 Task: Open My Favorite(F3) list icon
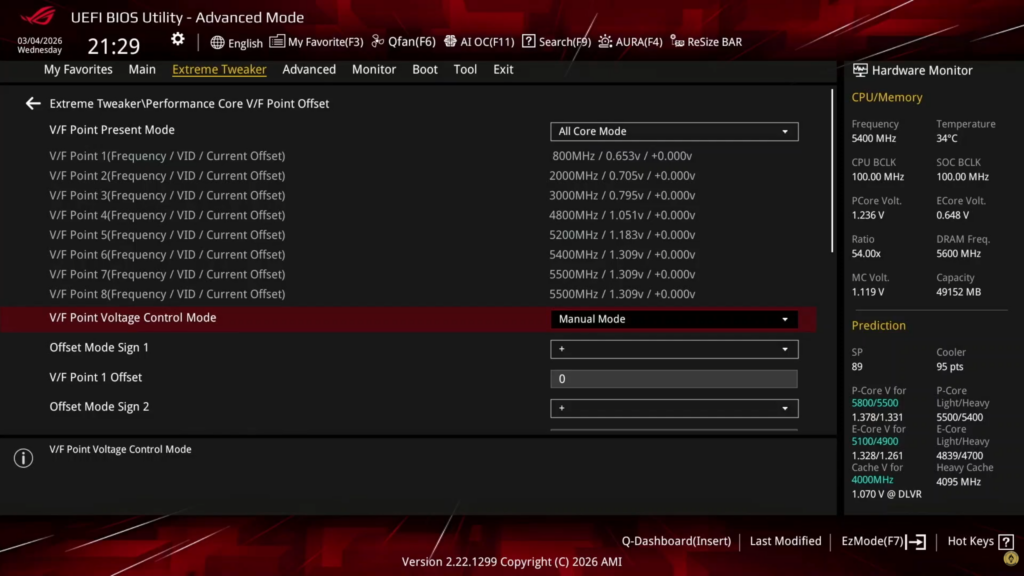pos(277,42)
